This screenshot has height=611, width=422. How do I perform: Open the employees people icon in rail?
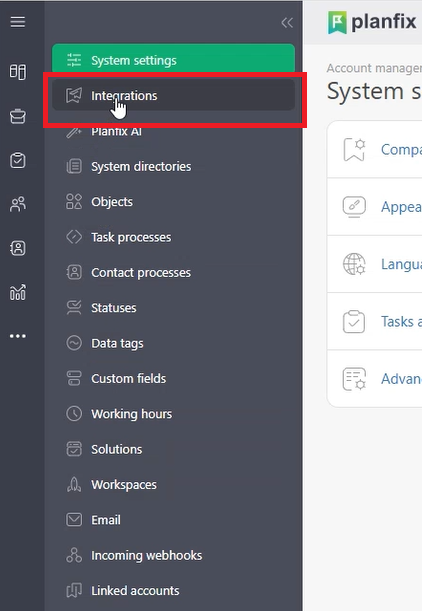point(18,204)
